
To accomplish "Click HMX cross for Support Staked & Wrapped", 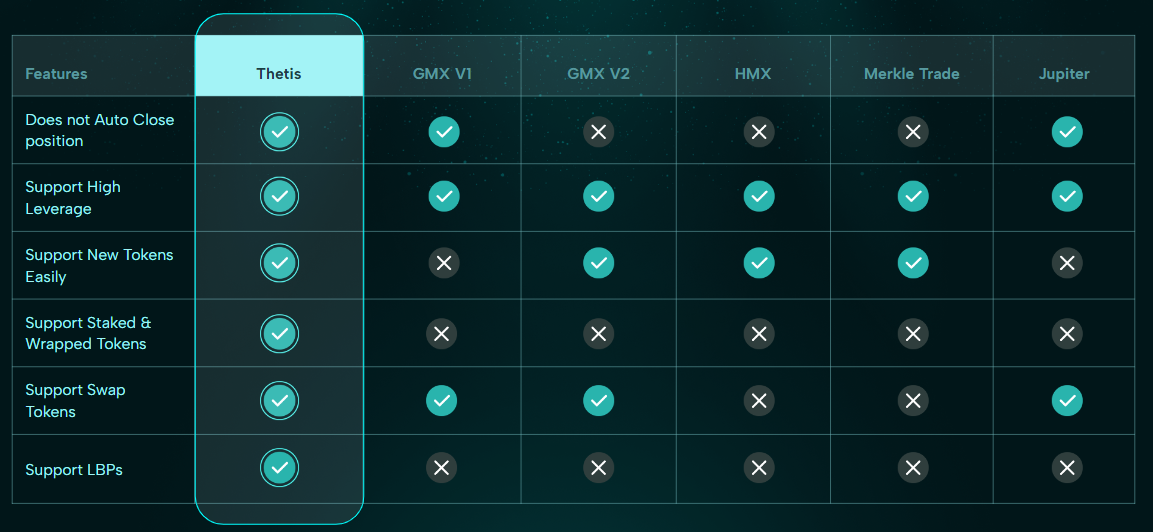I will pos(759,333).
